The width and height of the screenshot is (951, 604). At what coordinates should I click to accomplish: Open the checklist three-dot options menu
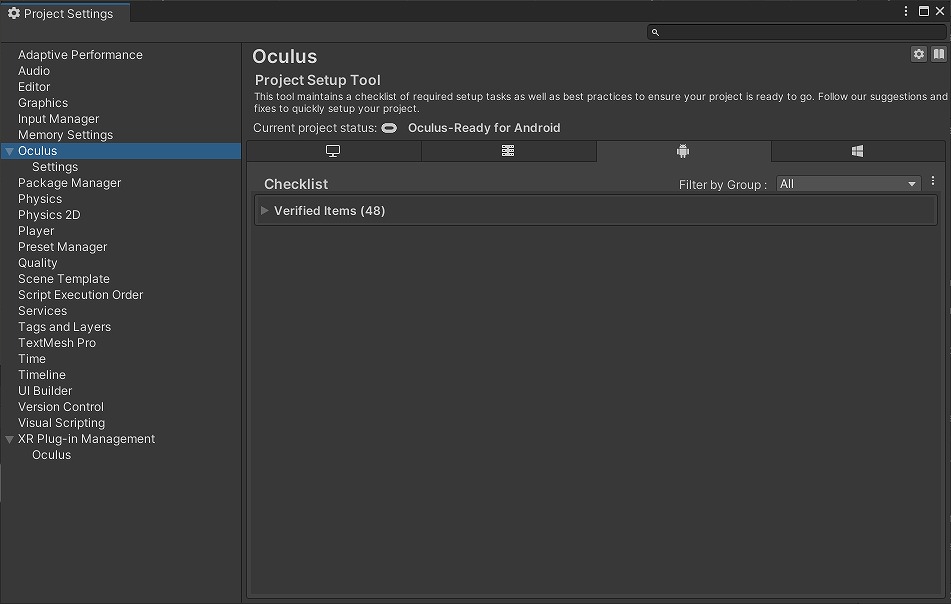tap(933, 181)
